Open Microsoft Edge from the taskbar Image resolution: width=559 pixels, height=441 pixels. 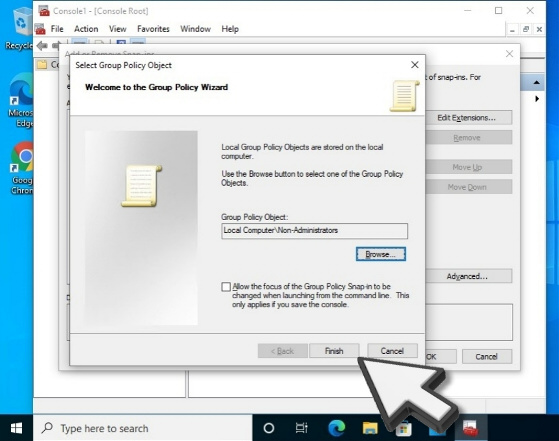[337, 428]
